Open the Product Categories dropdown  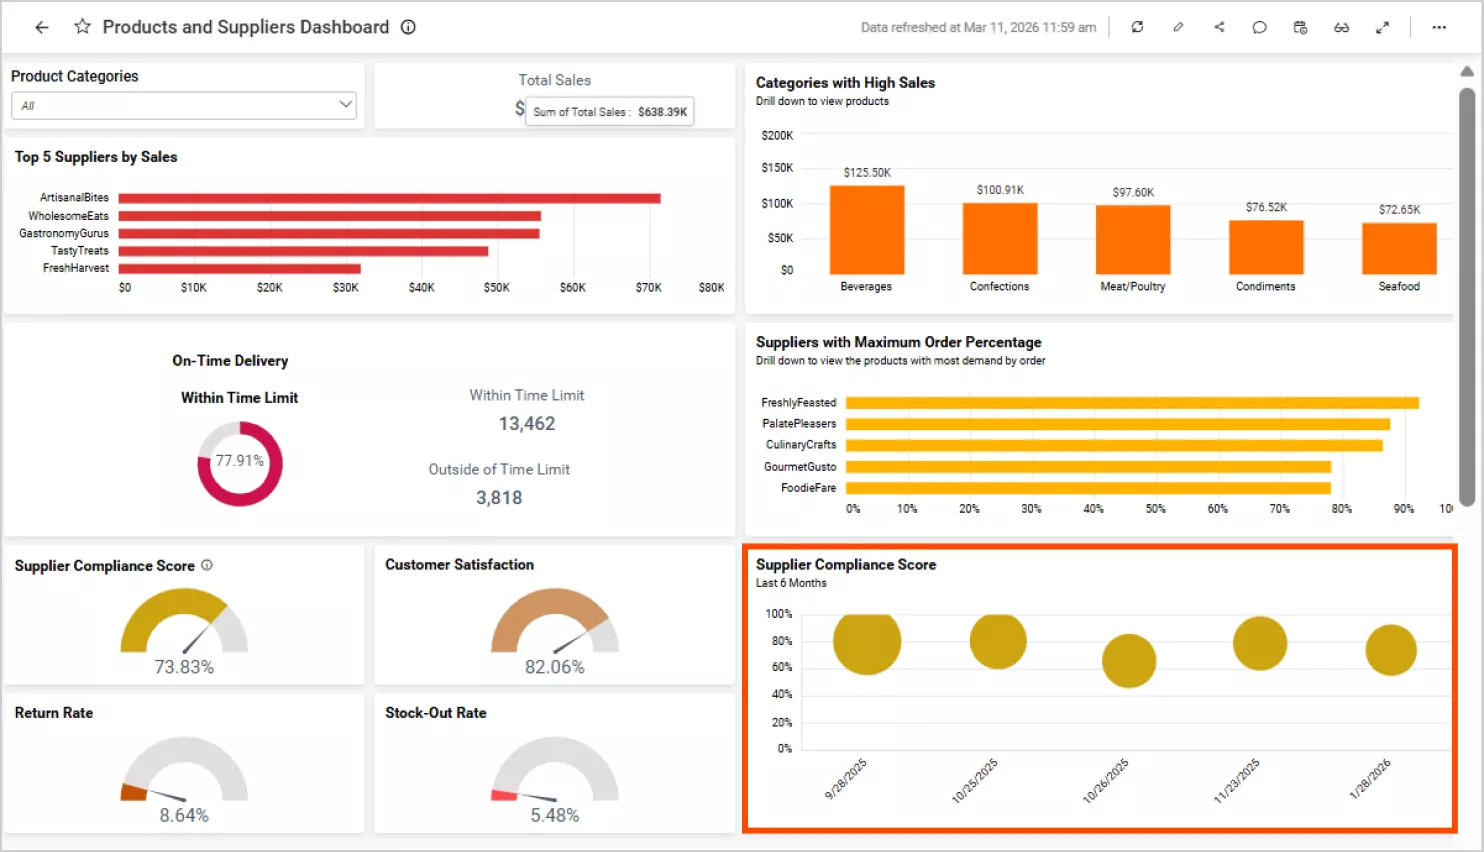[184, 105]
